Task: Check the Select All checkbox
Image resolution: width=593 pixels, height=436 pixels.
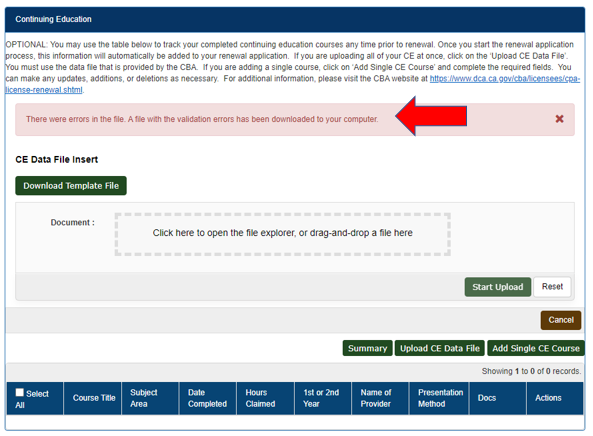Action: click(x=20, y=393)
